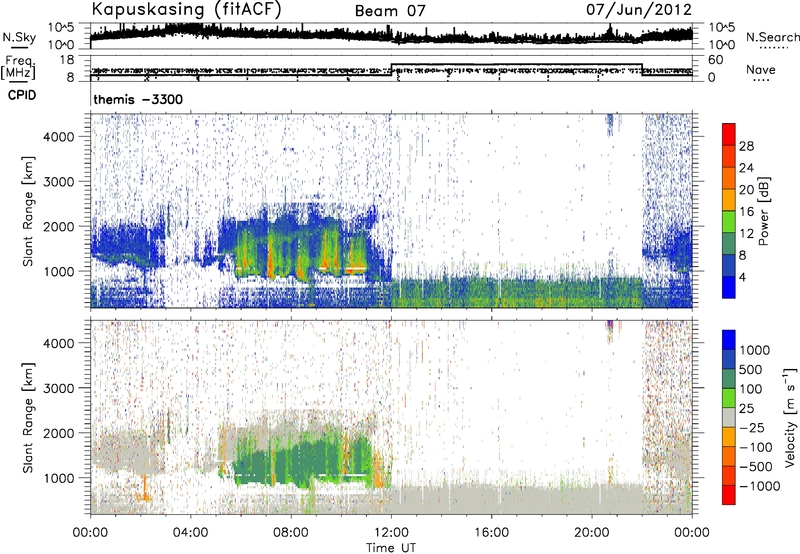Select the "Freq. [MHz]" axis label
Viewport: 800px width, 554px height.
point(19,68)
